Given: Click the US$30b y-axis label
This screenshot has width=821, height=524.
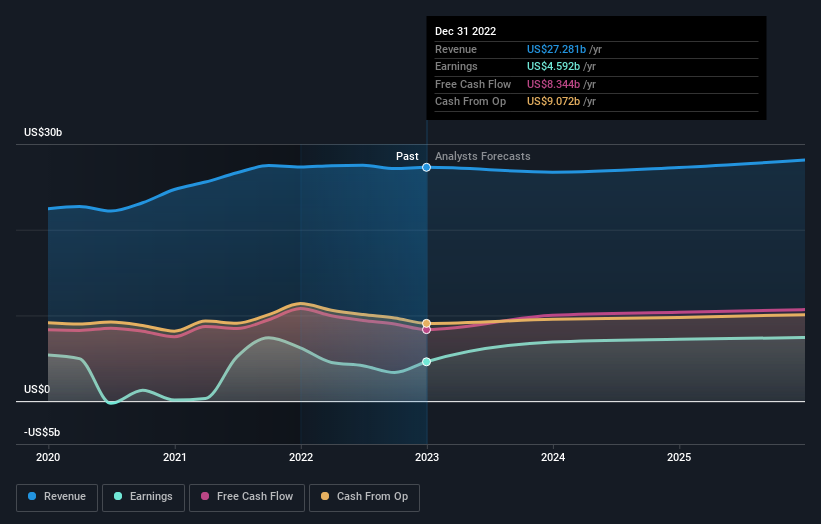Looking at the screenshot, I should tap(43, 132).
